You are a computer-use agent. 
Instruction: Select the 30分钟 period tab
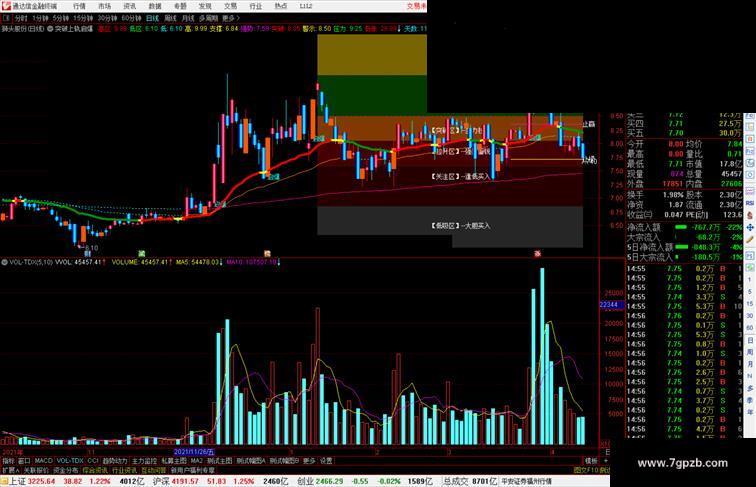pos(107,18)
